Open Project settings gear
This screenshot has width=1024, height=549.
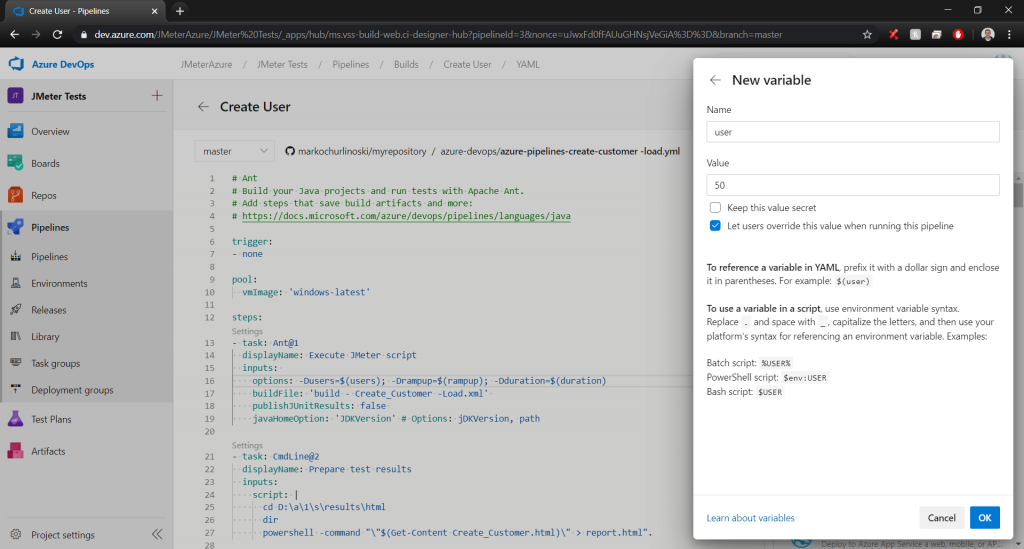pyautogui.click(x=16, y=534)
